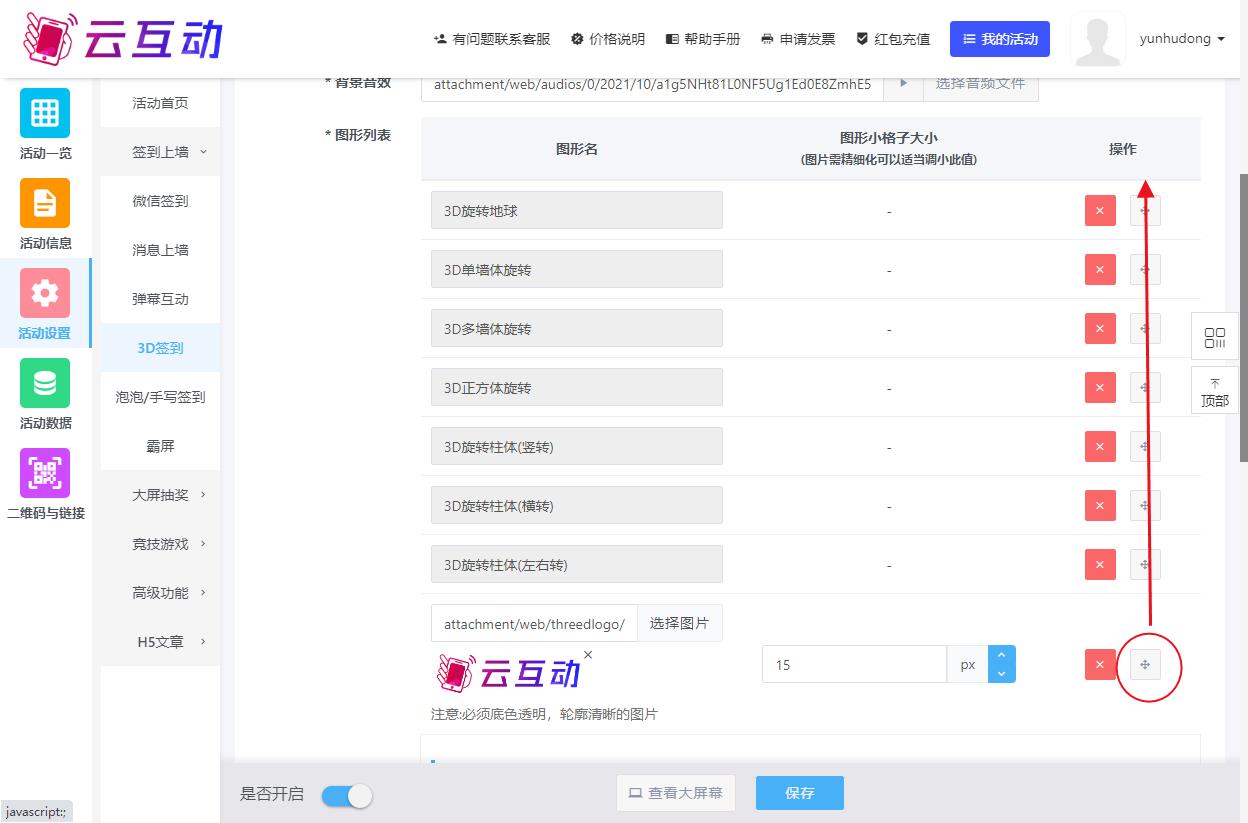Select 微信签到 in the side menu
This screenshot has width=1248, height=823.
point(160,201)
